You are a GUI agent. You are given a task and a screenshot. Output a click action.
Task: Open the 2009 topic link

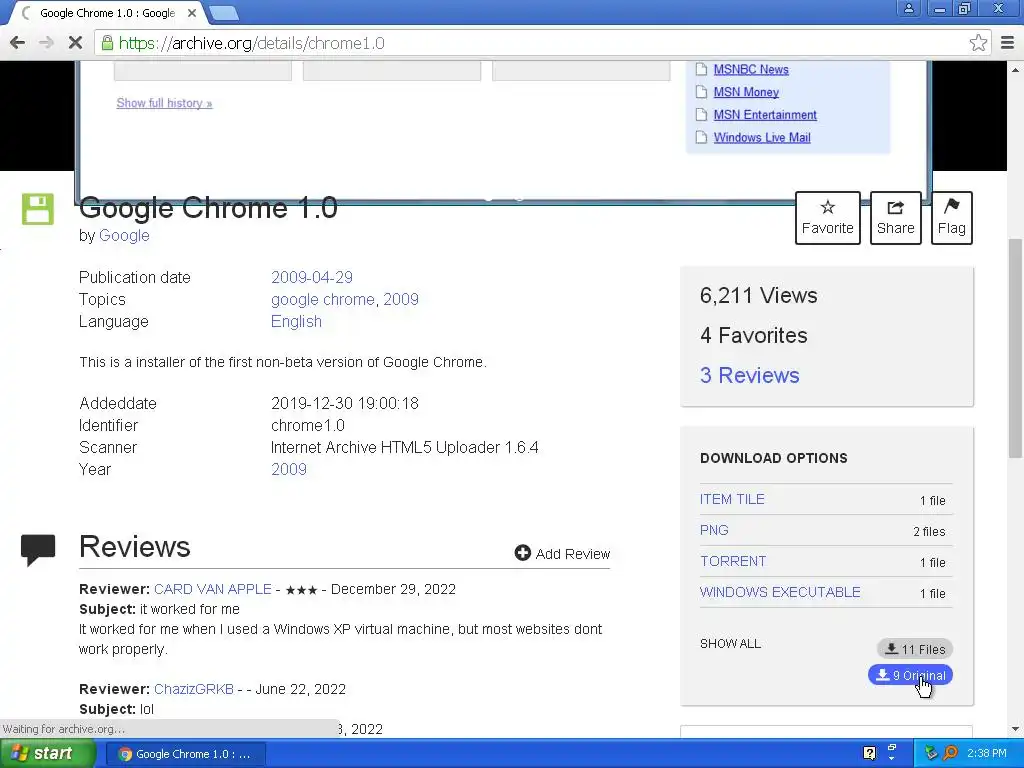click(400, 300)
